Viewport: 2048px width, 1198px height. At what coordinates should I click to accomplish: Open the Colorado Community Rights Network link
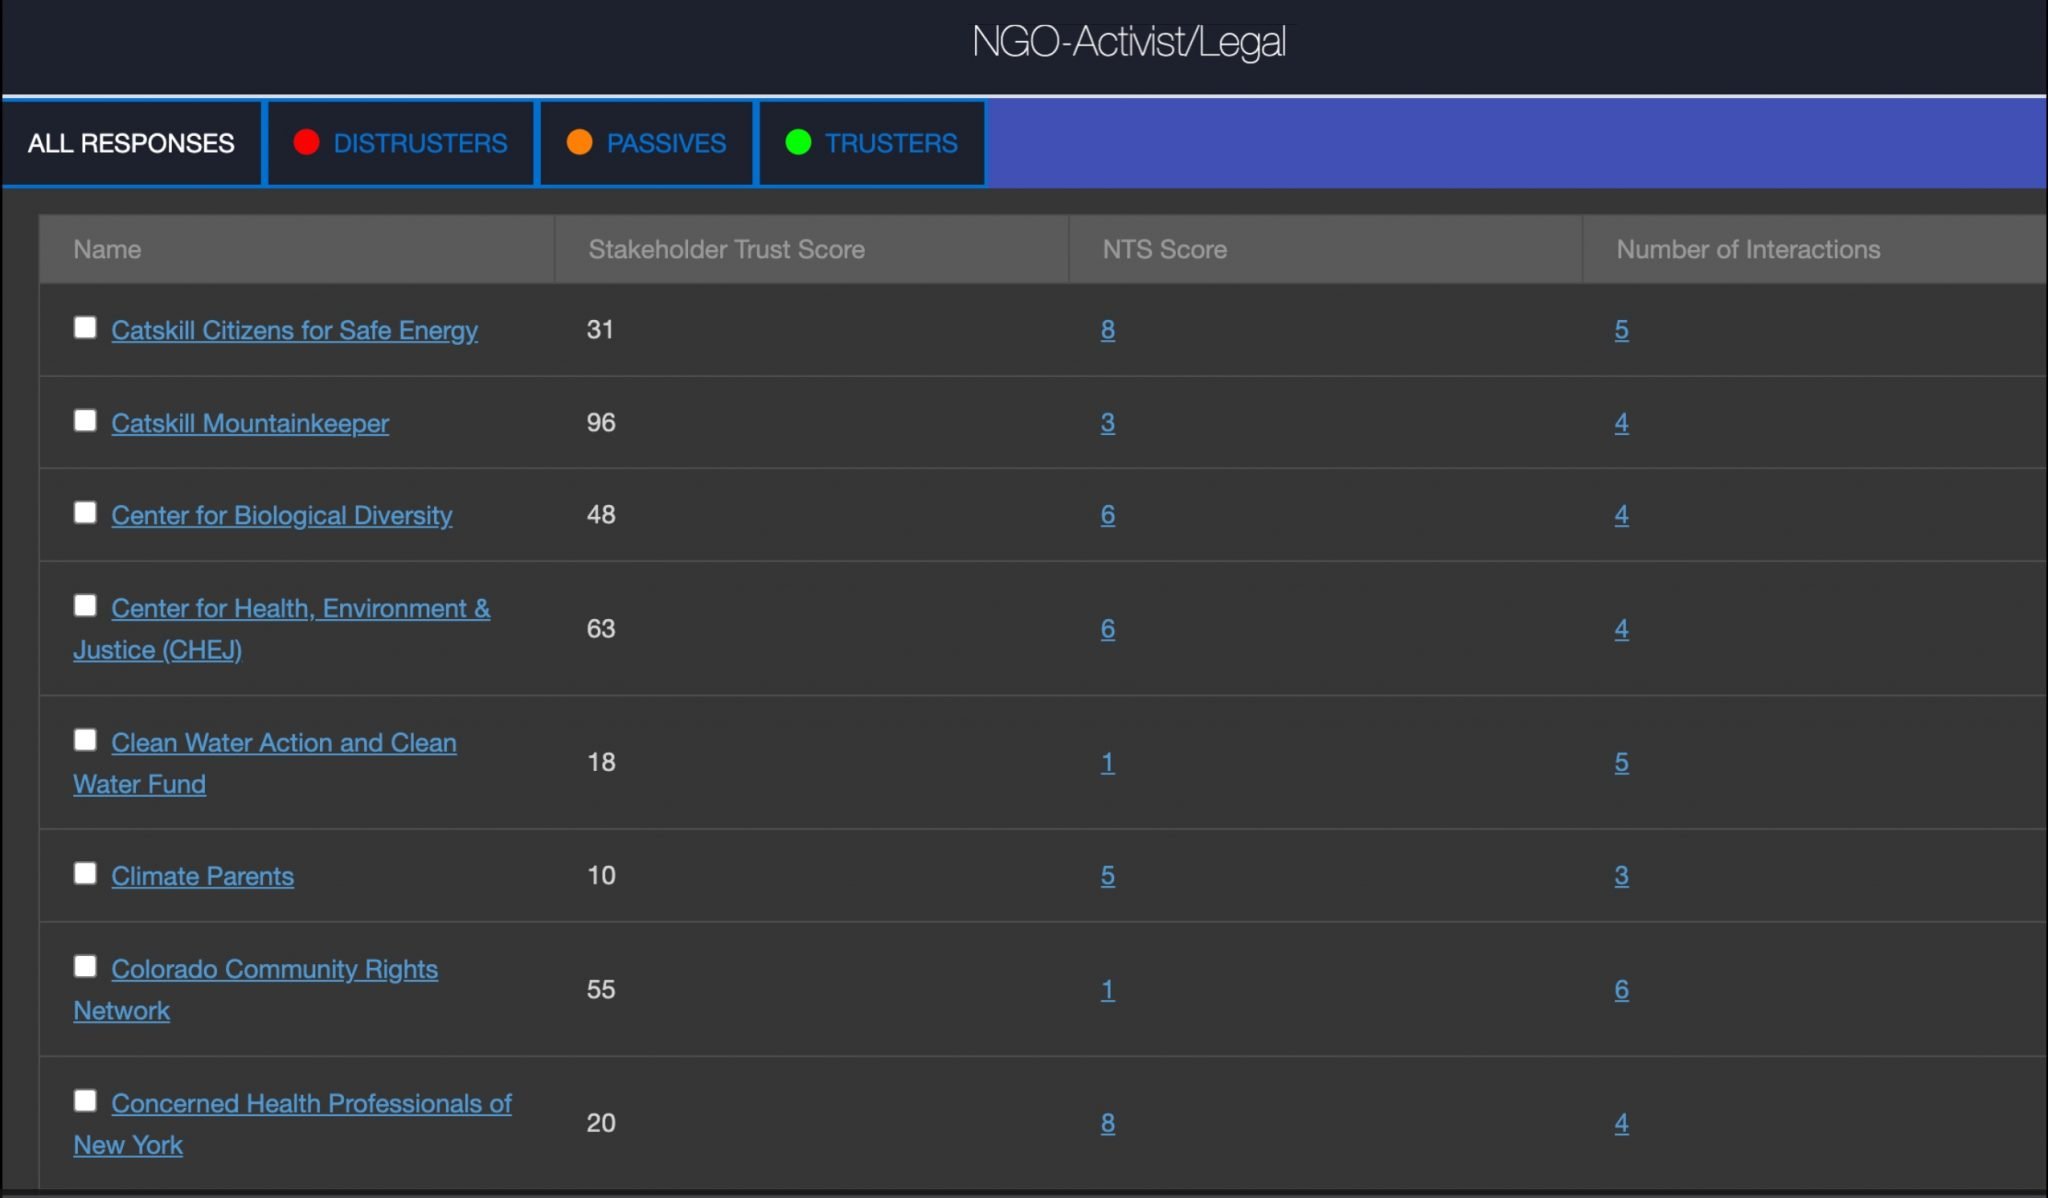coord(255,990)
